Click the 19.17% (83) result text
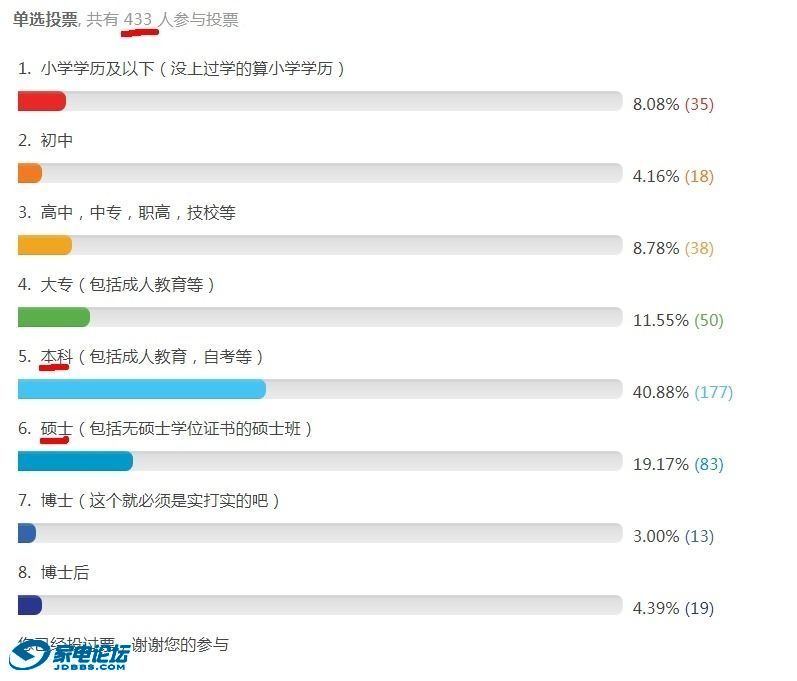The image size is (797, 681). click(x=677, y=464)
